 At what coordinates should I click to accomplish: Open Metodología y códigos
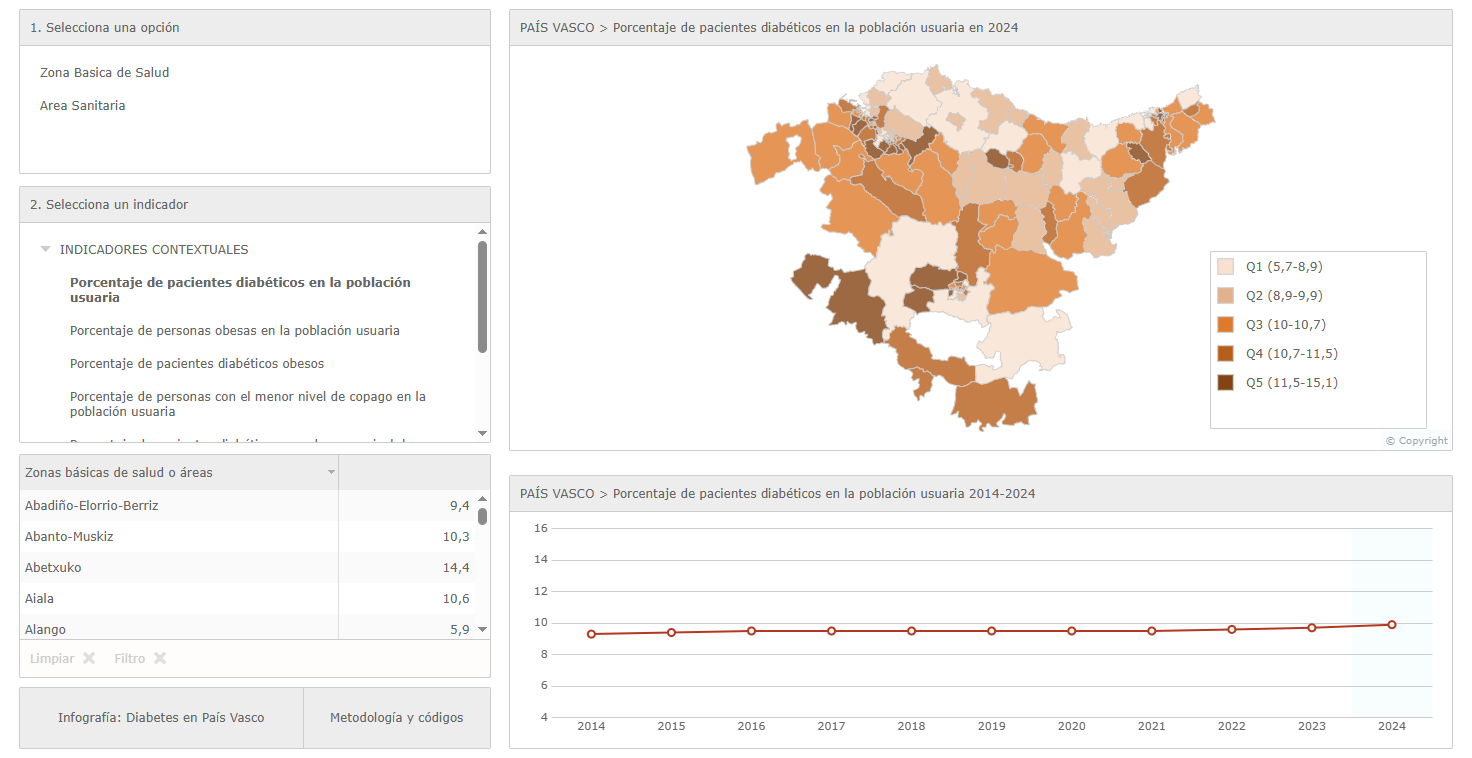tap(396, 718)
